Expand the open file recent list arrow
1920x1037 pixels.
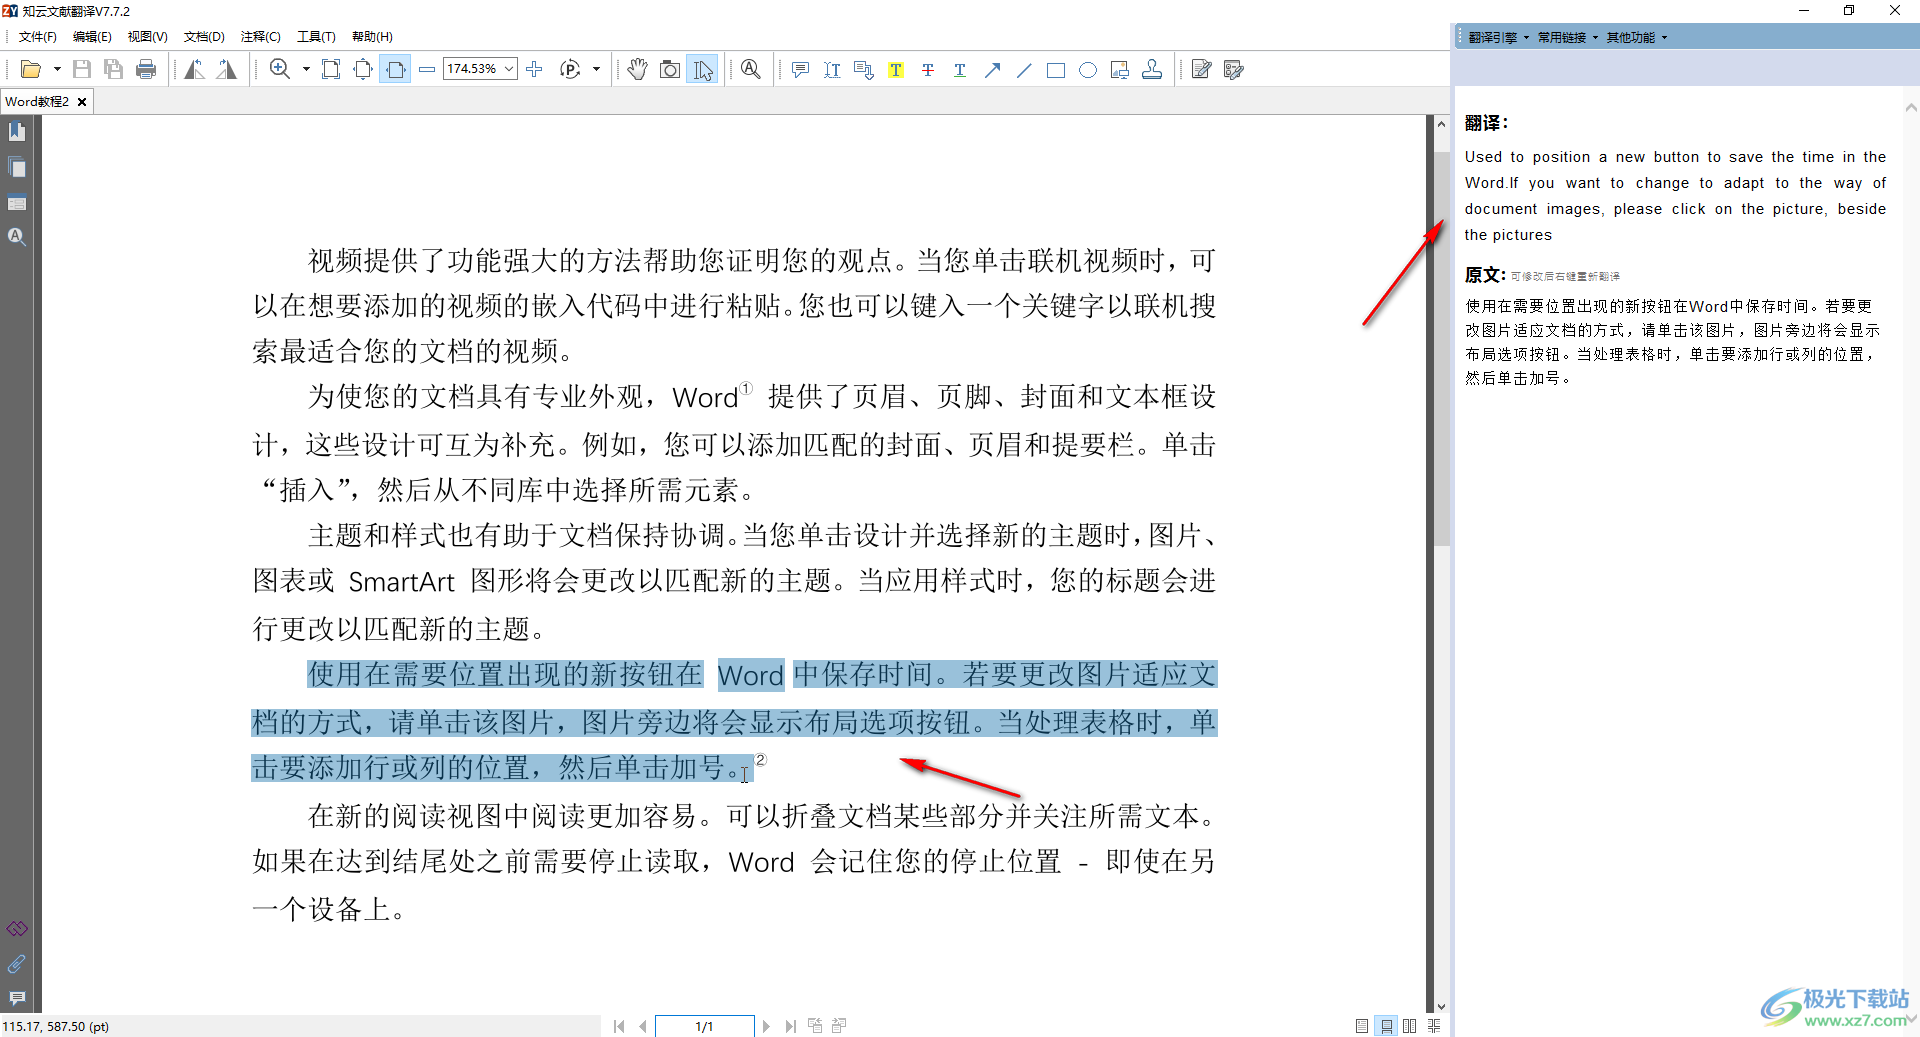57,69
